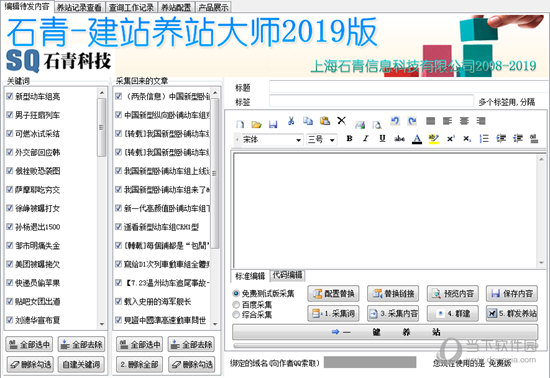Viewport: 550px width, 378px height.
Task: Click 保存内容 save button
Action: pyautogui.click(x=512, y=293)
